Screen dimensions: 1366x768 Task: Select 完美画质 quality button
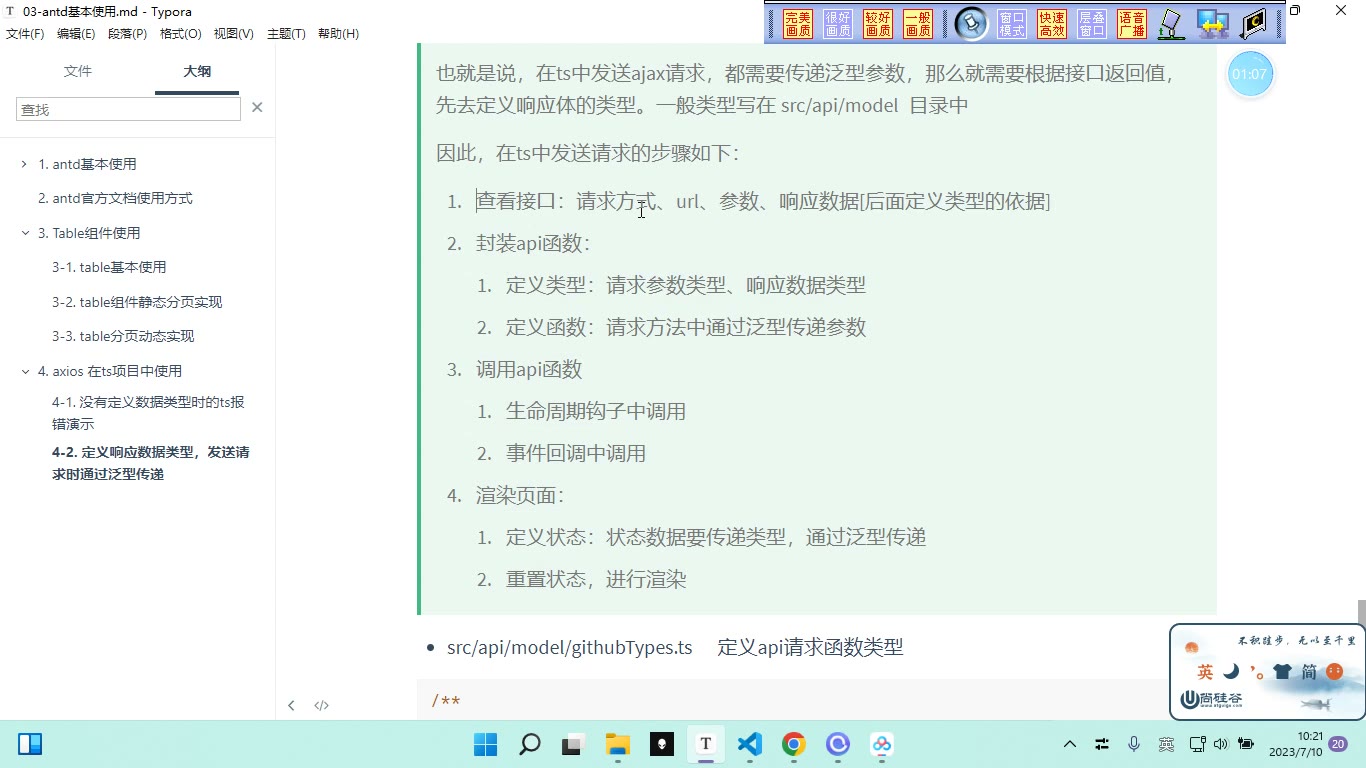[798, 24]
